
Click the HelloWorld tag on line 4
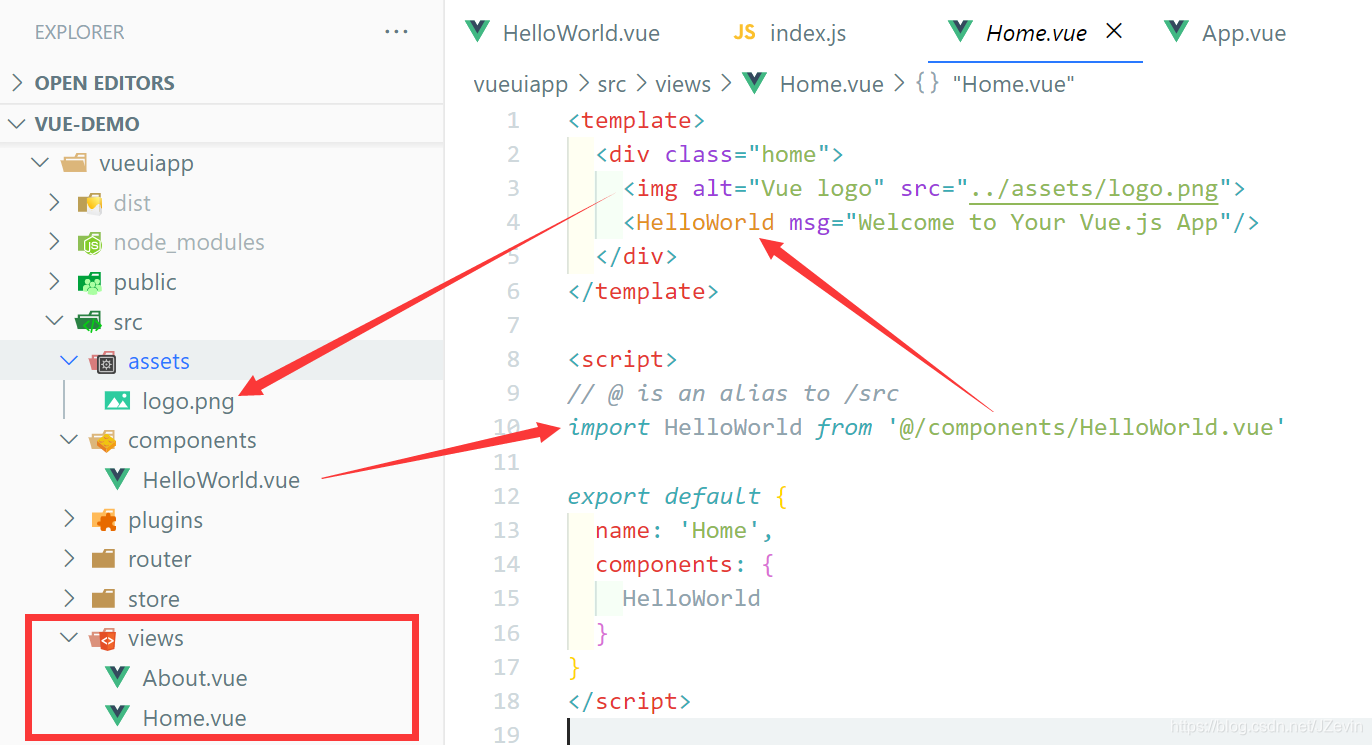pos(705,222)
